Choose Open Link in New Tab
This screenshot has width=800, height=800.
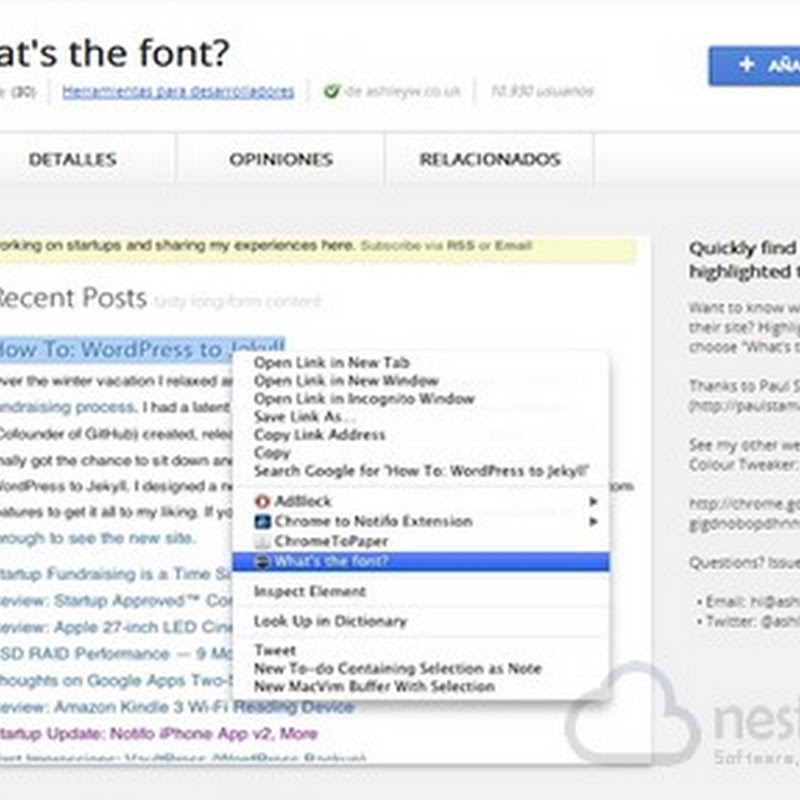point(420,363)
